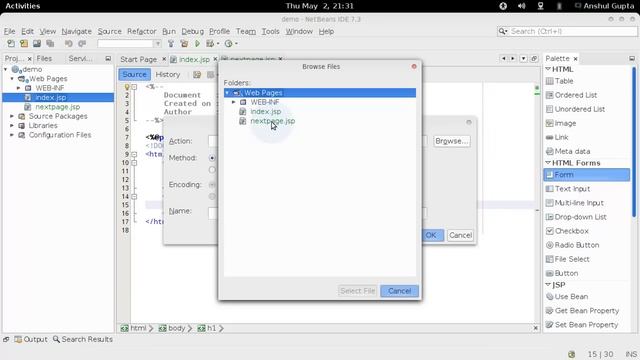The image size is (640, 360).
Task: Choose Drop-down List in Palette
Action: tap(580, 217)
